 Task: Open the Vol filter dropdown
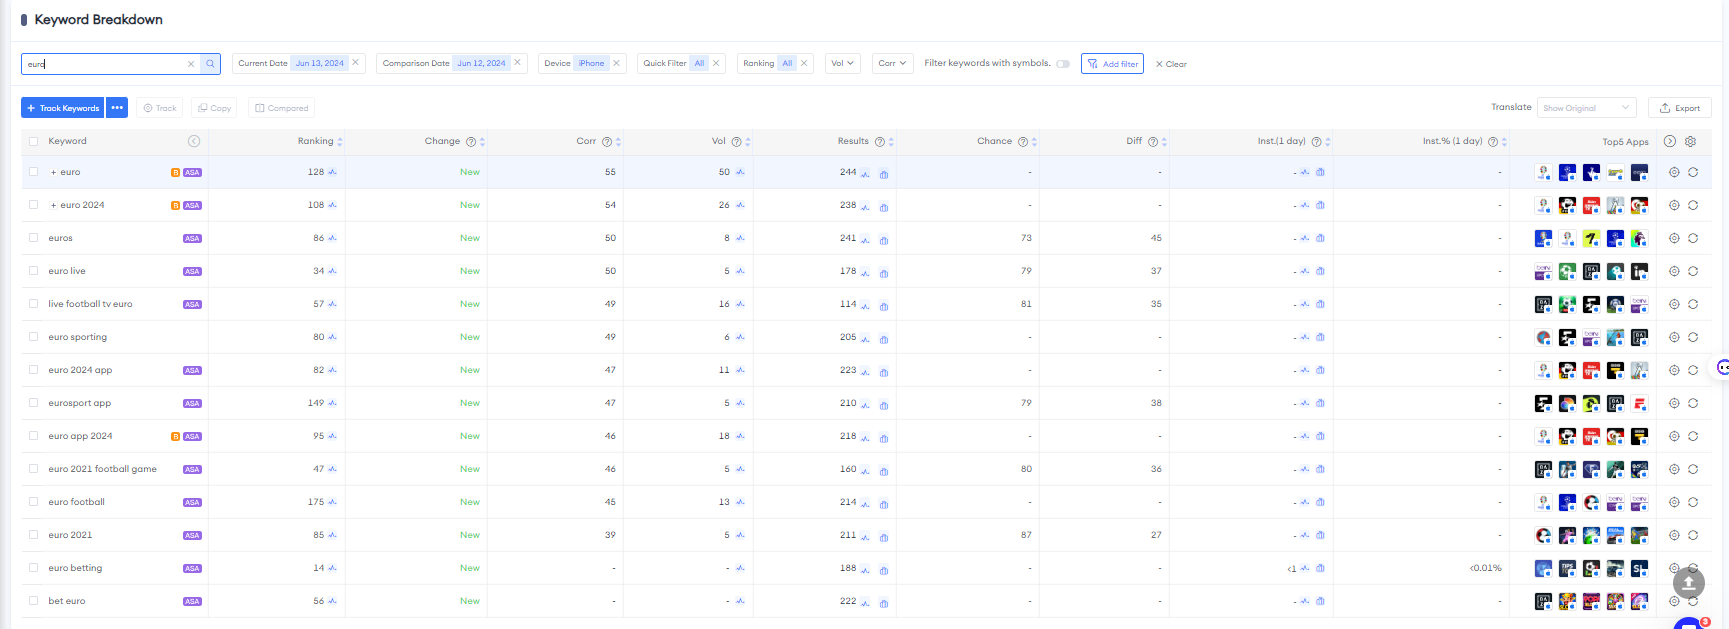[843, 63]
